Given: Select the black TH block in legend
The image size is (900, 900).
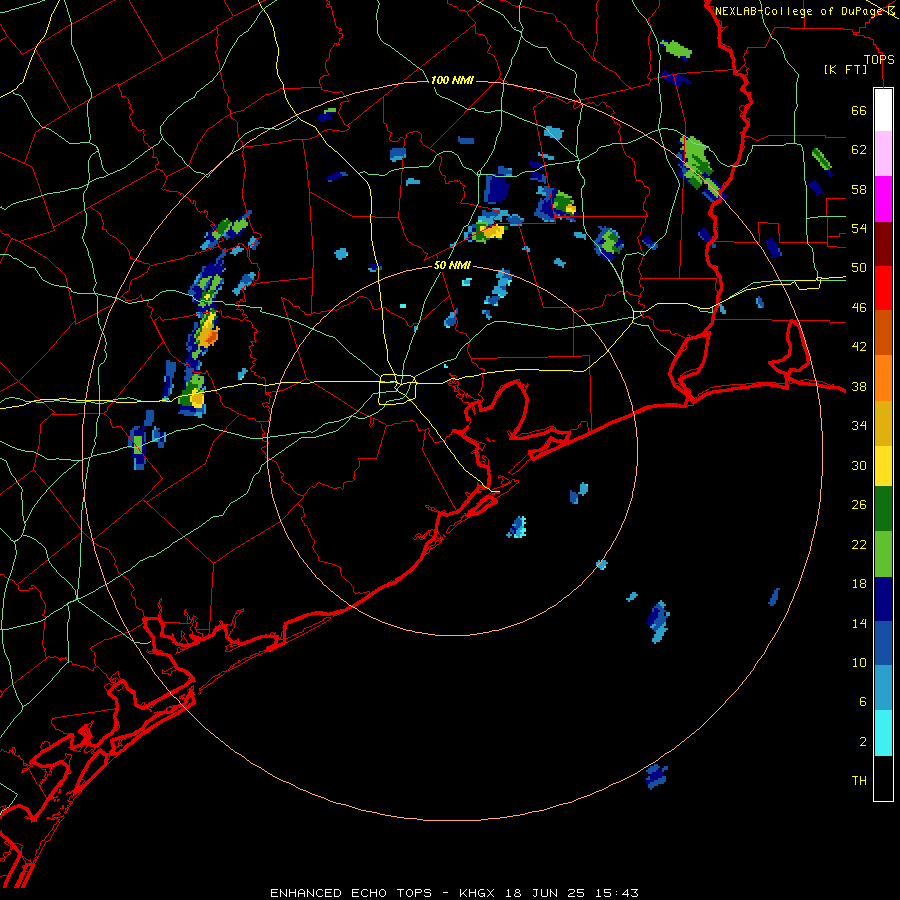Looking at the screenshot, I should pyautogui.click(x=883, y=778).
